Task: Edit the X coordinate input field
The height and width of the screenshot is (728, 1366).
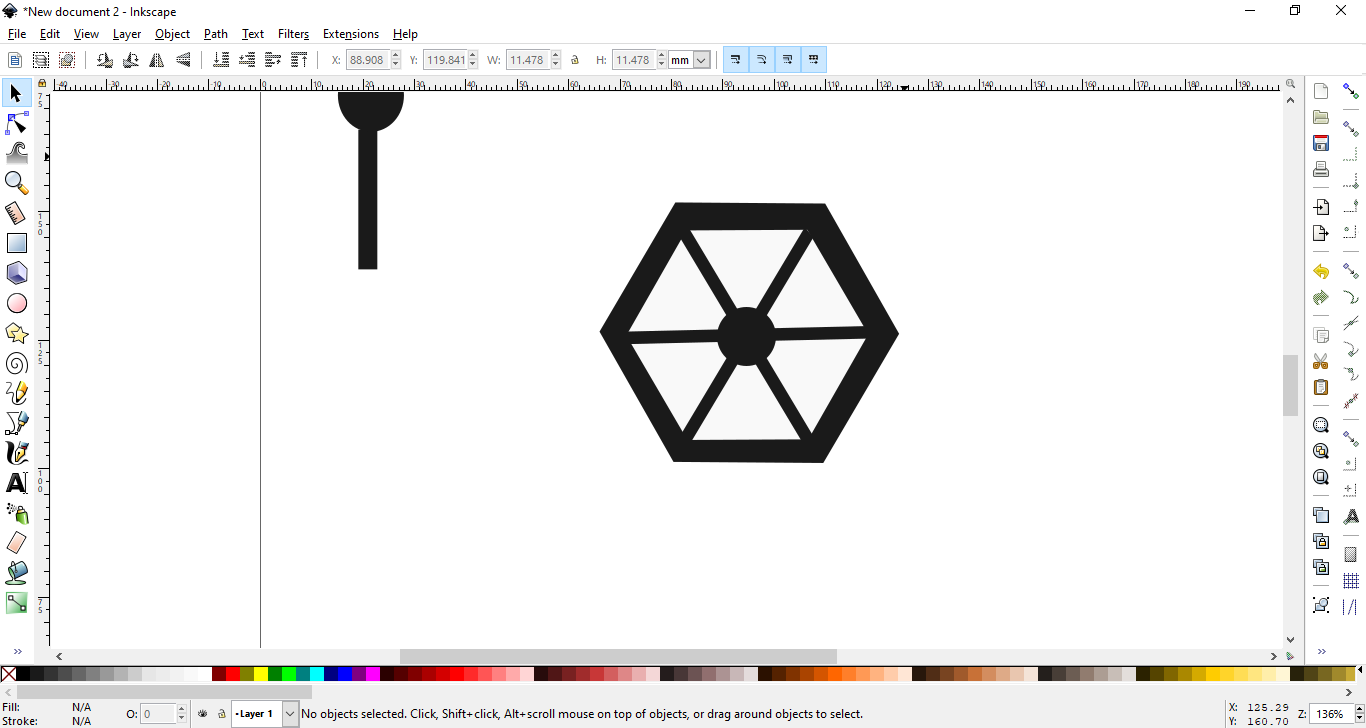Action: [367, 59]
